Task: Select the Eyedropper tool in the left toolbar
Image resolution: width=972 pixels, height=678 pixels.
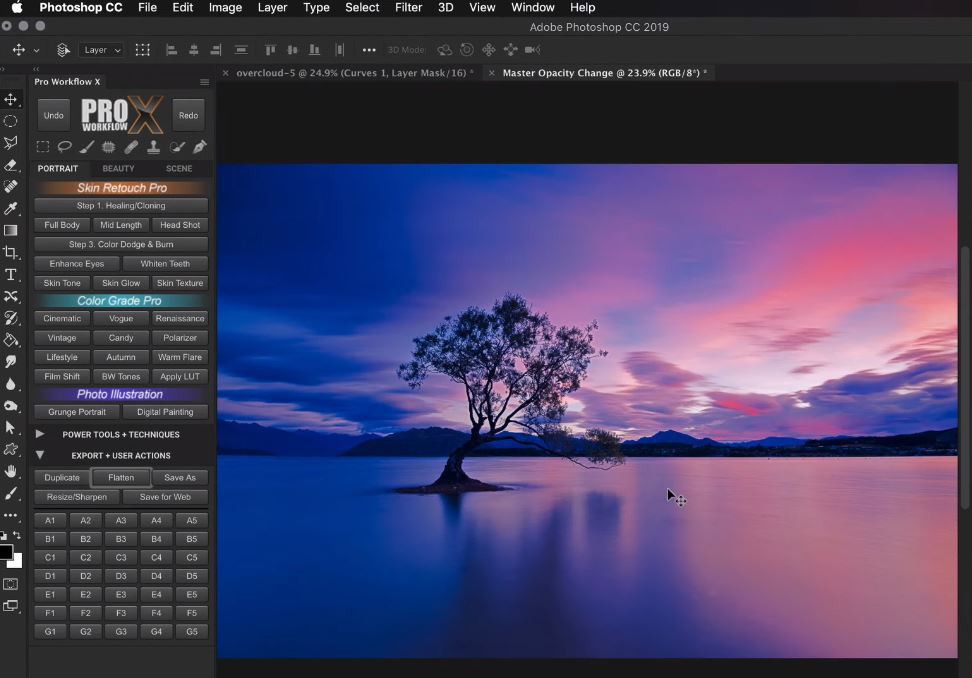Action: tap(11, 208)
